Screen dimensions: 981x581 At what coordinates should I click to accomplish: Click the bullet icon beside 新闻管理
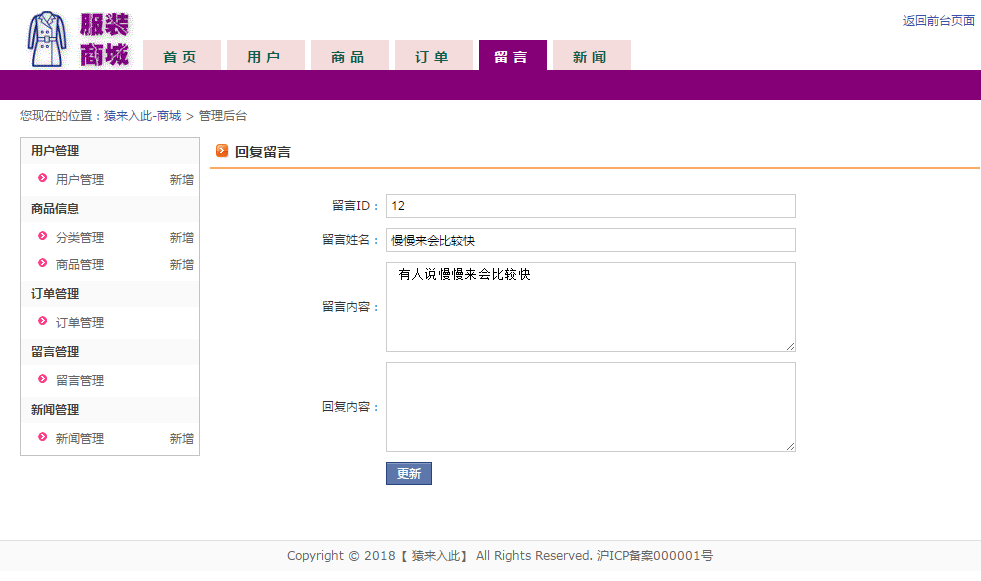(x=43, y=437)
